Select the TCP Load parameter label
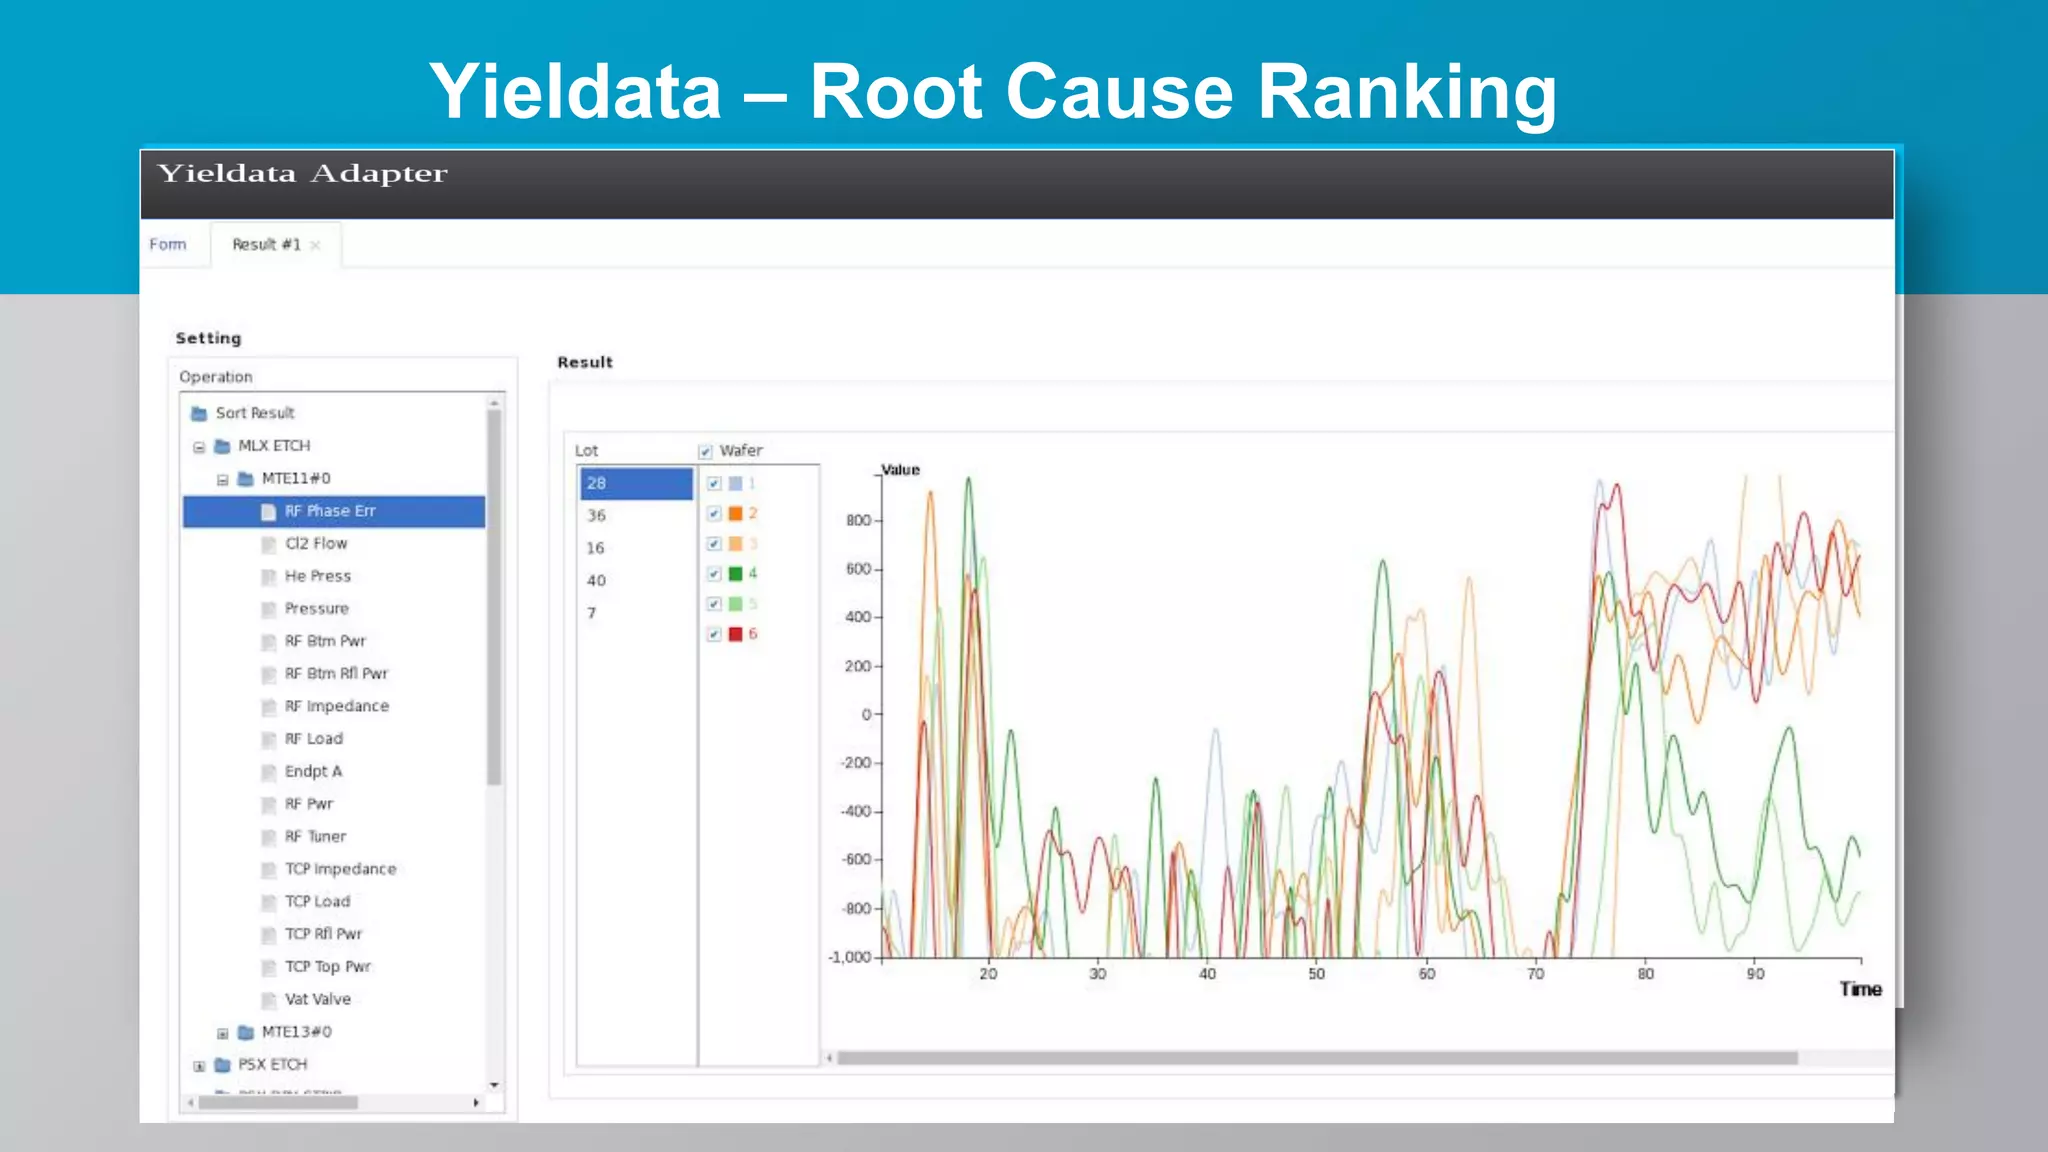Image resolution: width=2048 pixels, height=1152 pixels. click(318, 902)
